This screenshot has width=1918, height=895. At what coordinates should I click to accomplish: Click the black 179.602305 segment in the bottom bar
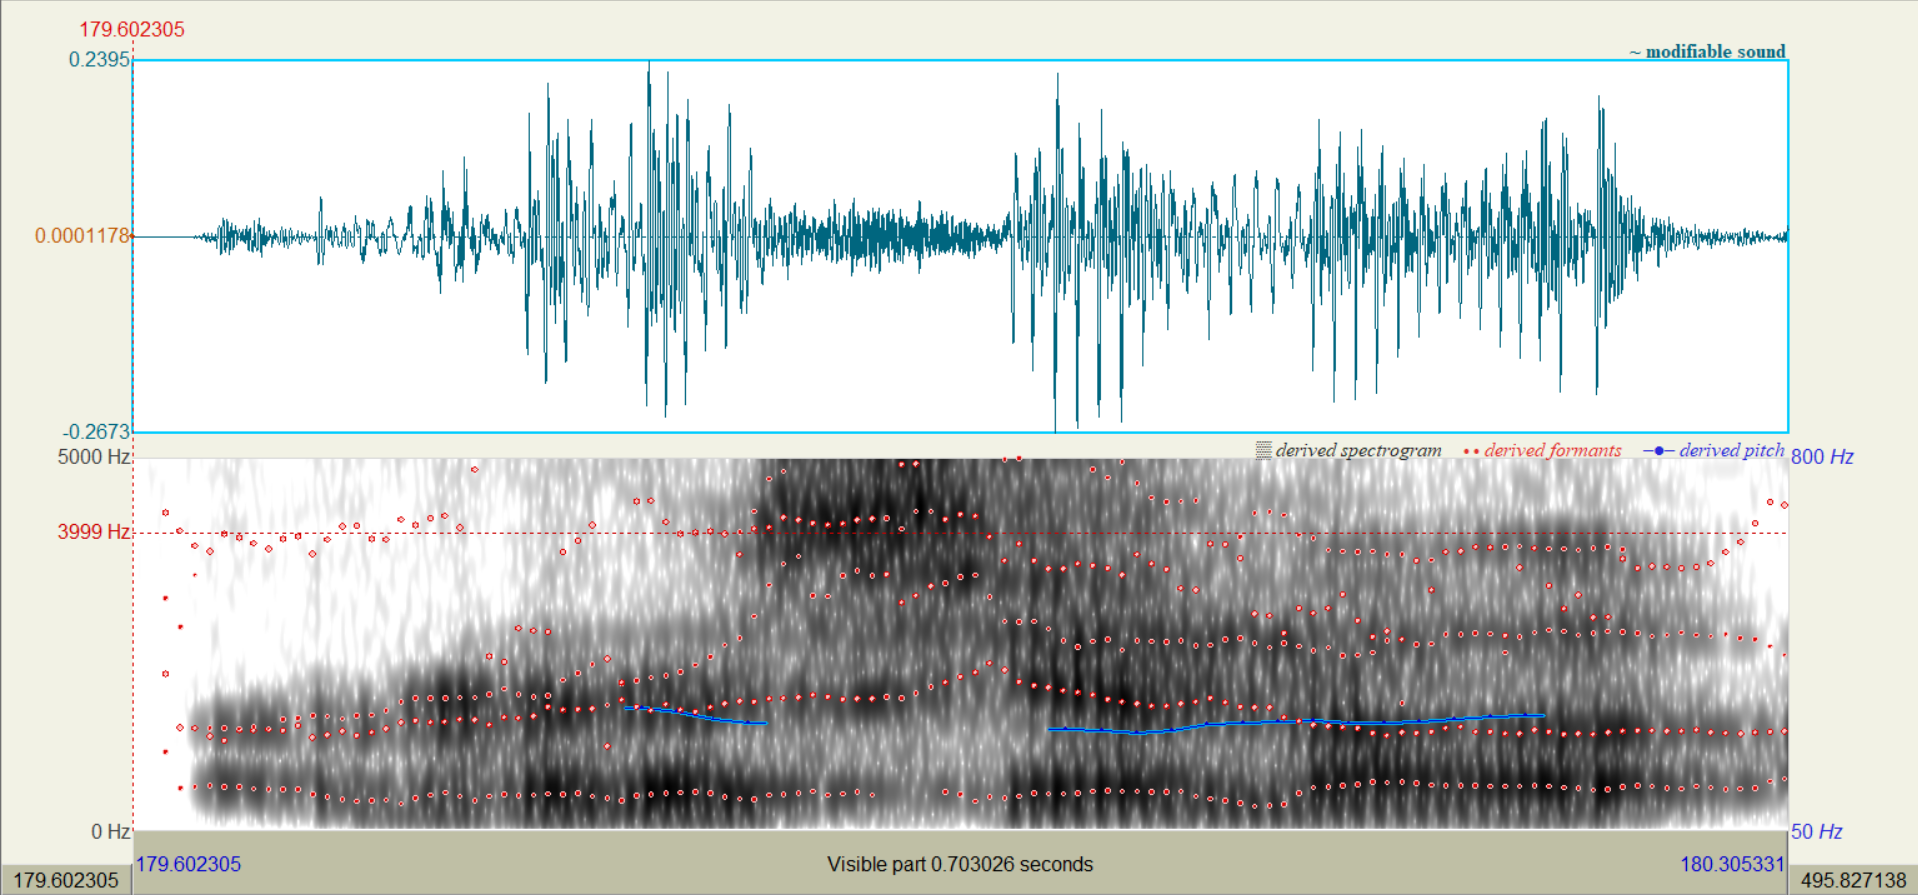click(66, 880)
